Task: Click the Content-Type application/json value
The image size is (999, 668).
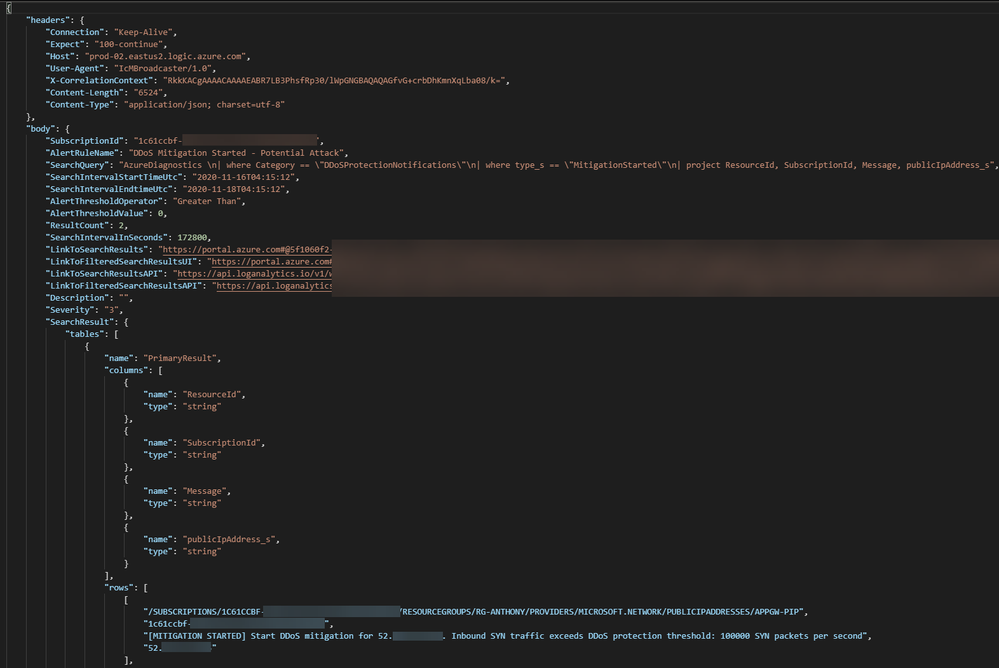Action: point(204,105)
